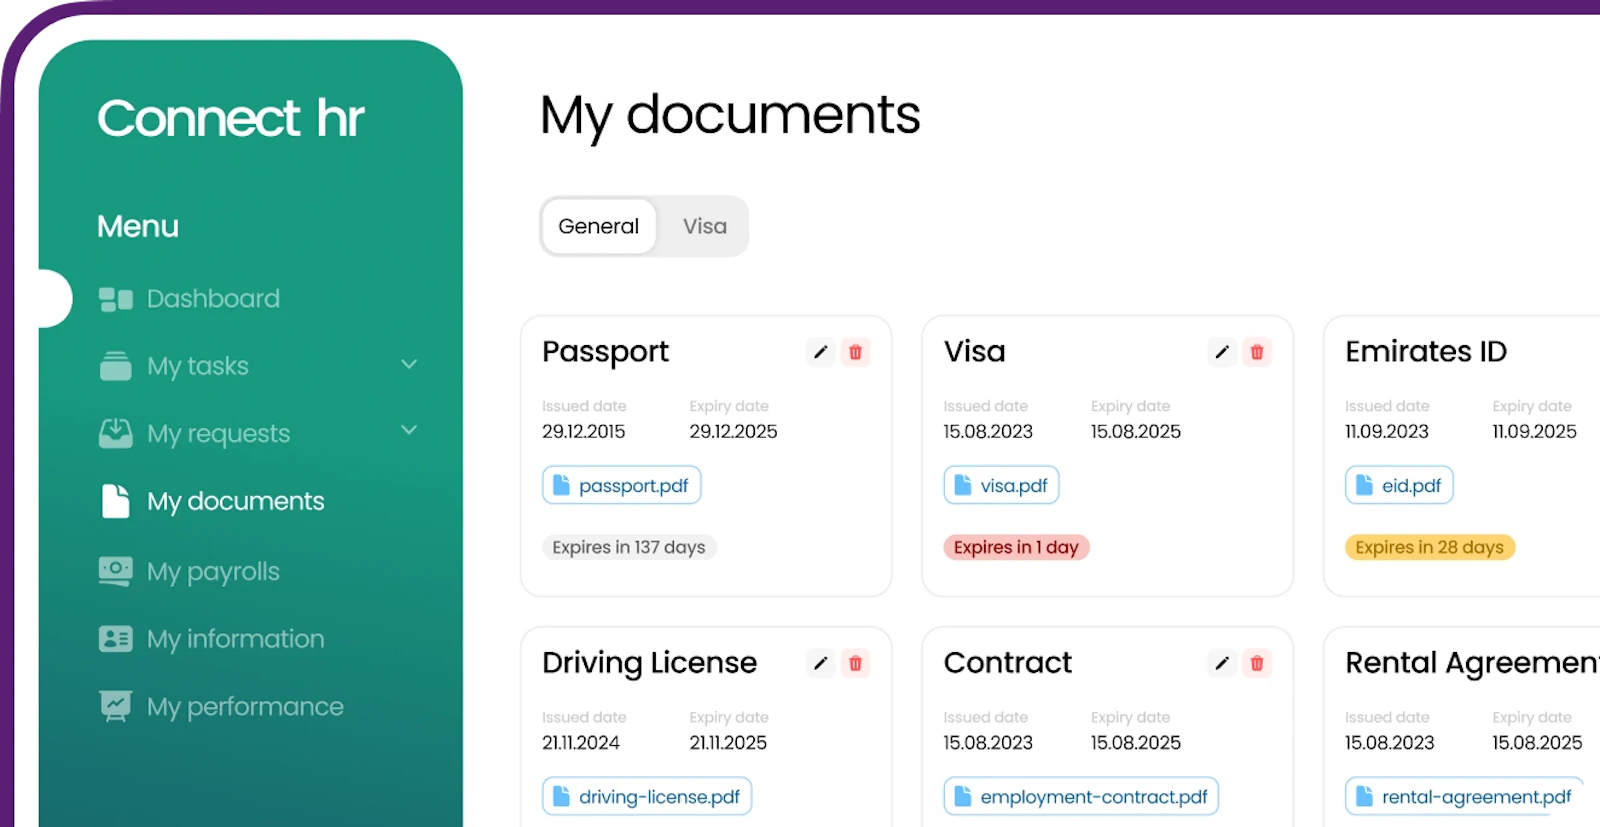Open the passport.pdf file

tap(621, 485)
